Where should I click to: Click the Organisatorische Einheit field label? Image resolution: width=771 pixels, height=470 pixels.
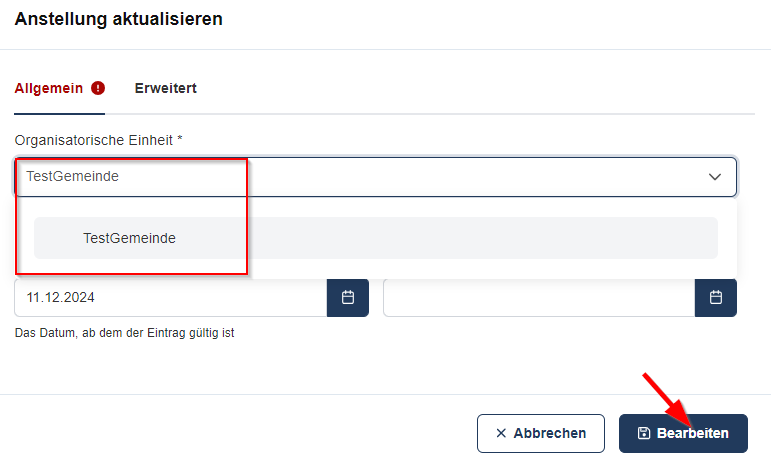click(x=94, y=139)
